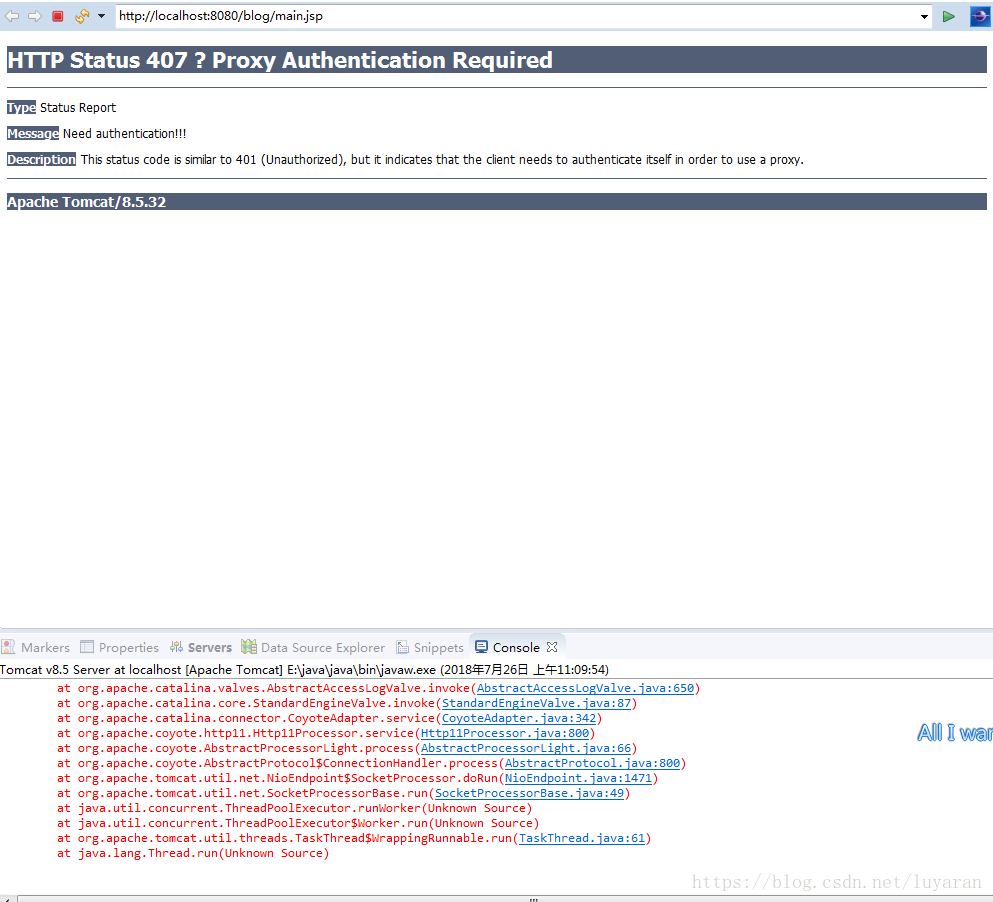Viewport: 993px width, 902px height.
Task: Click the green Go arrow button
Action: (x=948, y=16)
